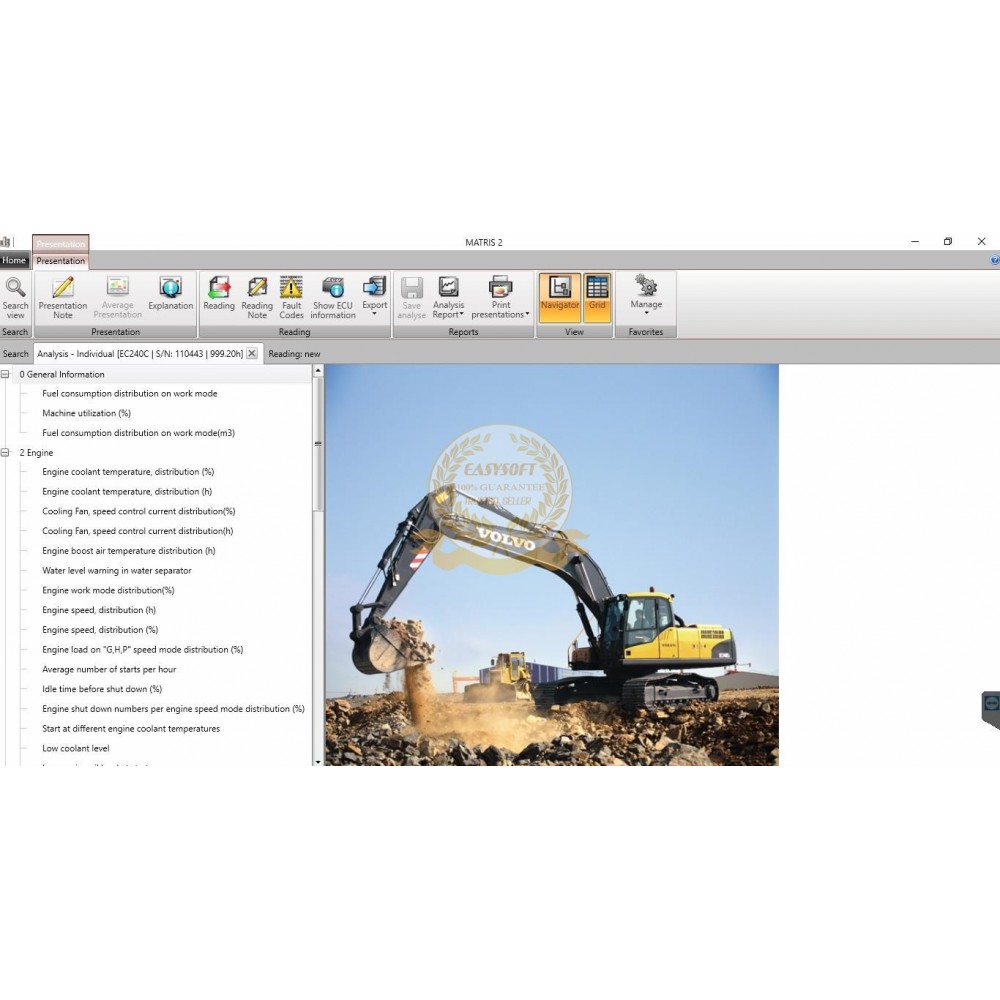Click the MATRIS app icon in title bar
Screen dimensions: 1000x1000
tap(5, 242)
